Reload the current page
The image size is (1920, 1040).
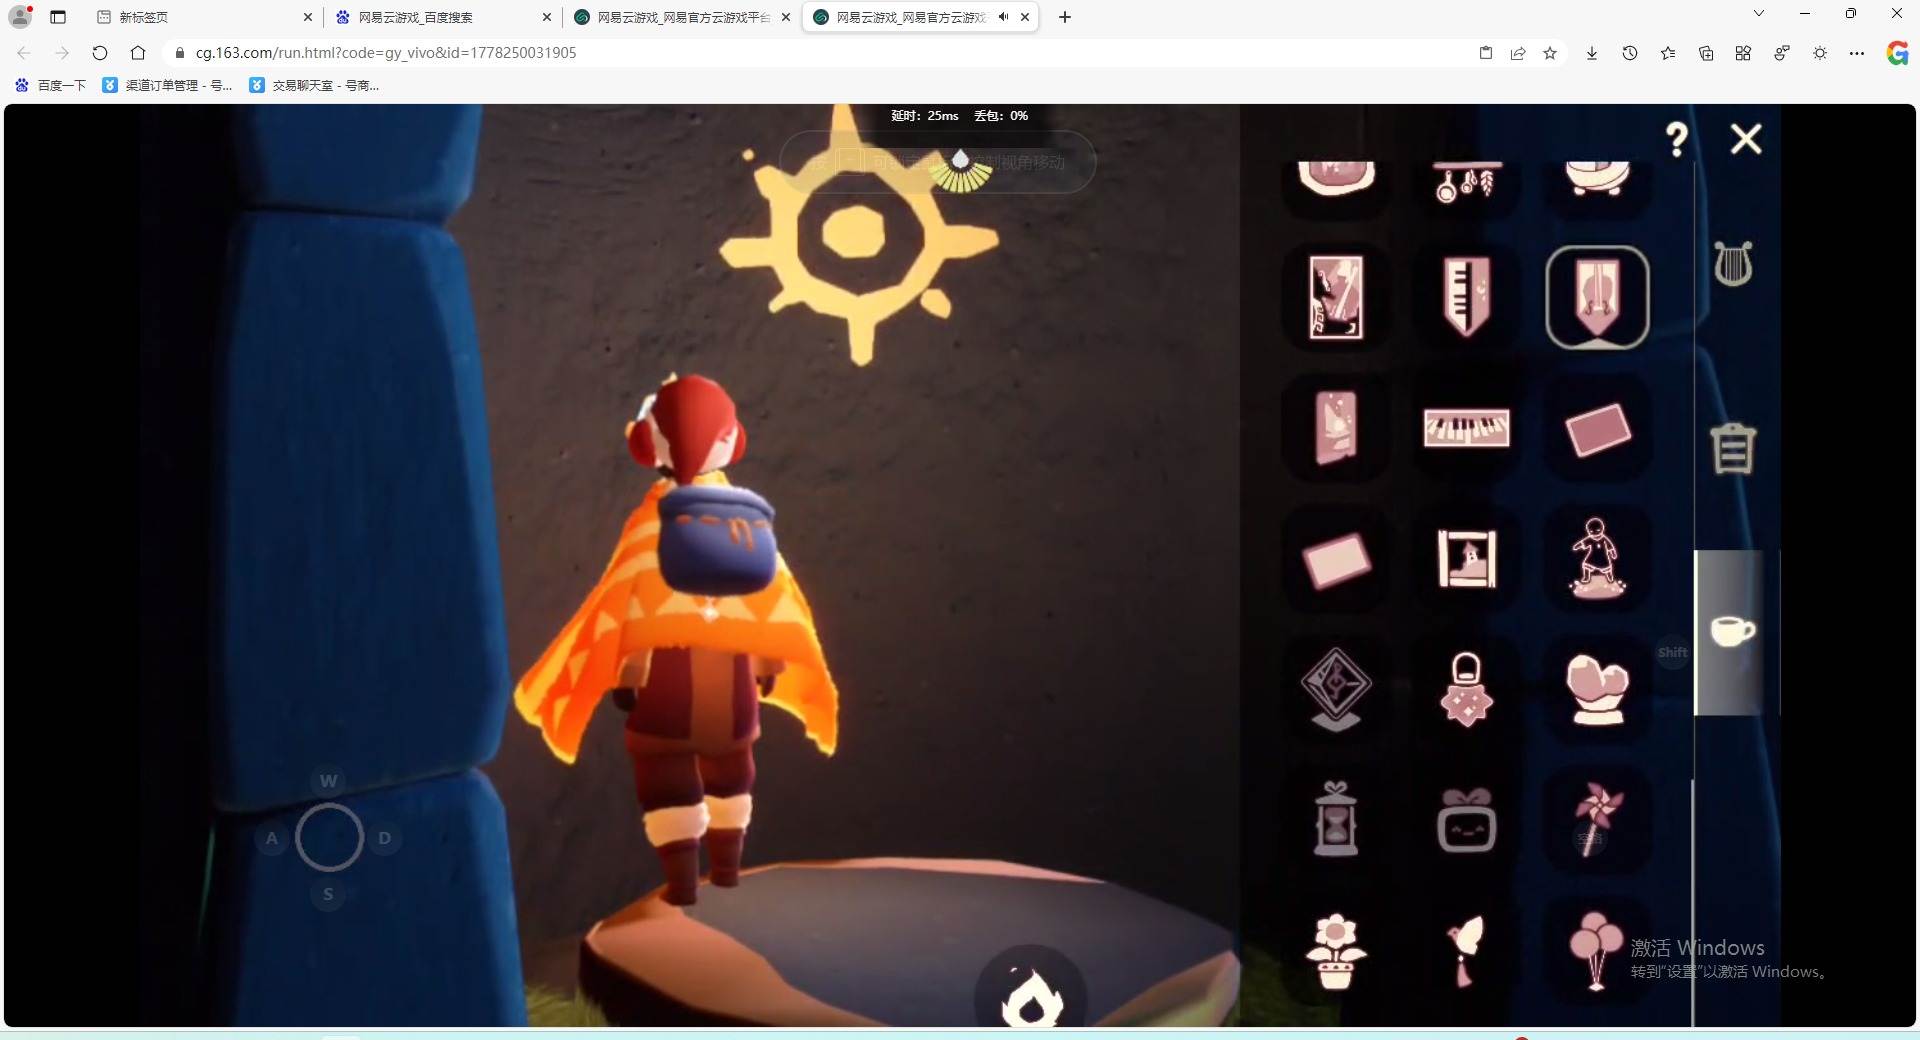pyautogui.click(x=100, y=53)
